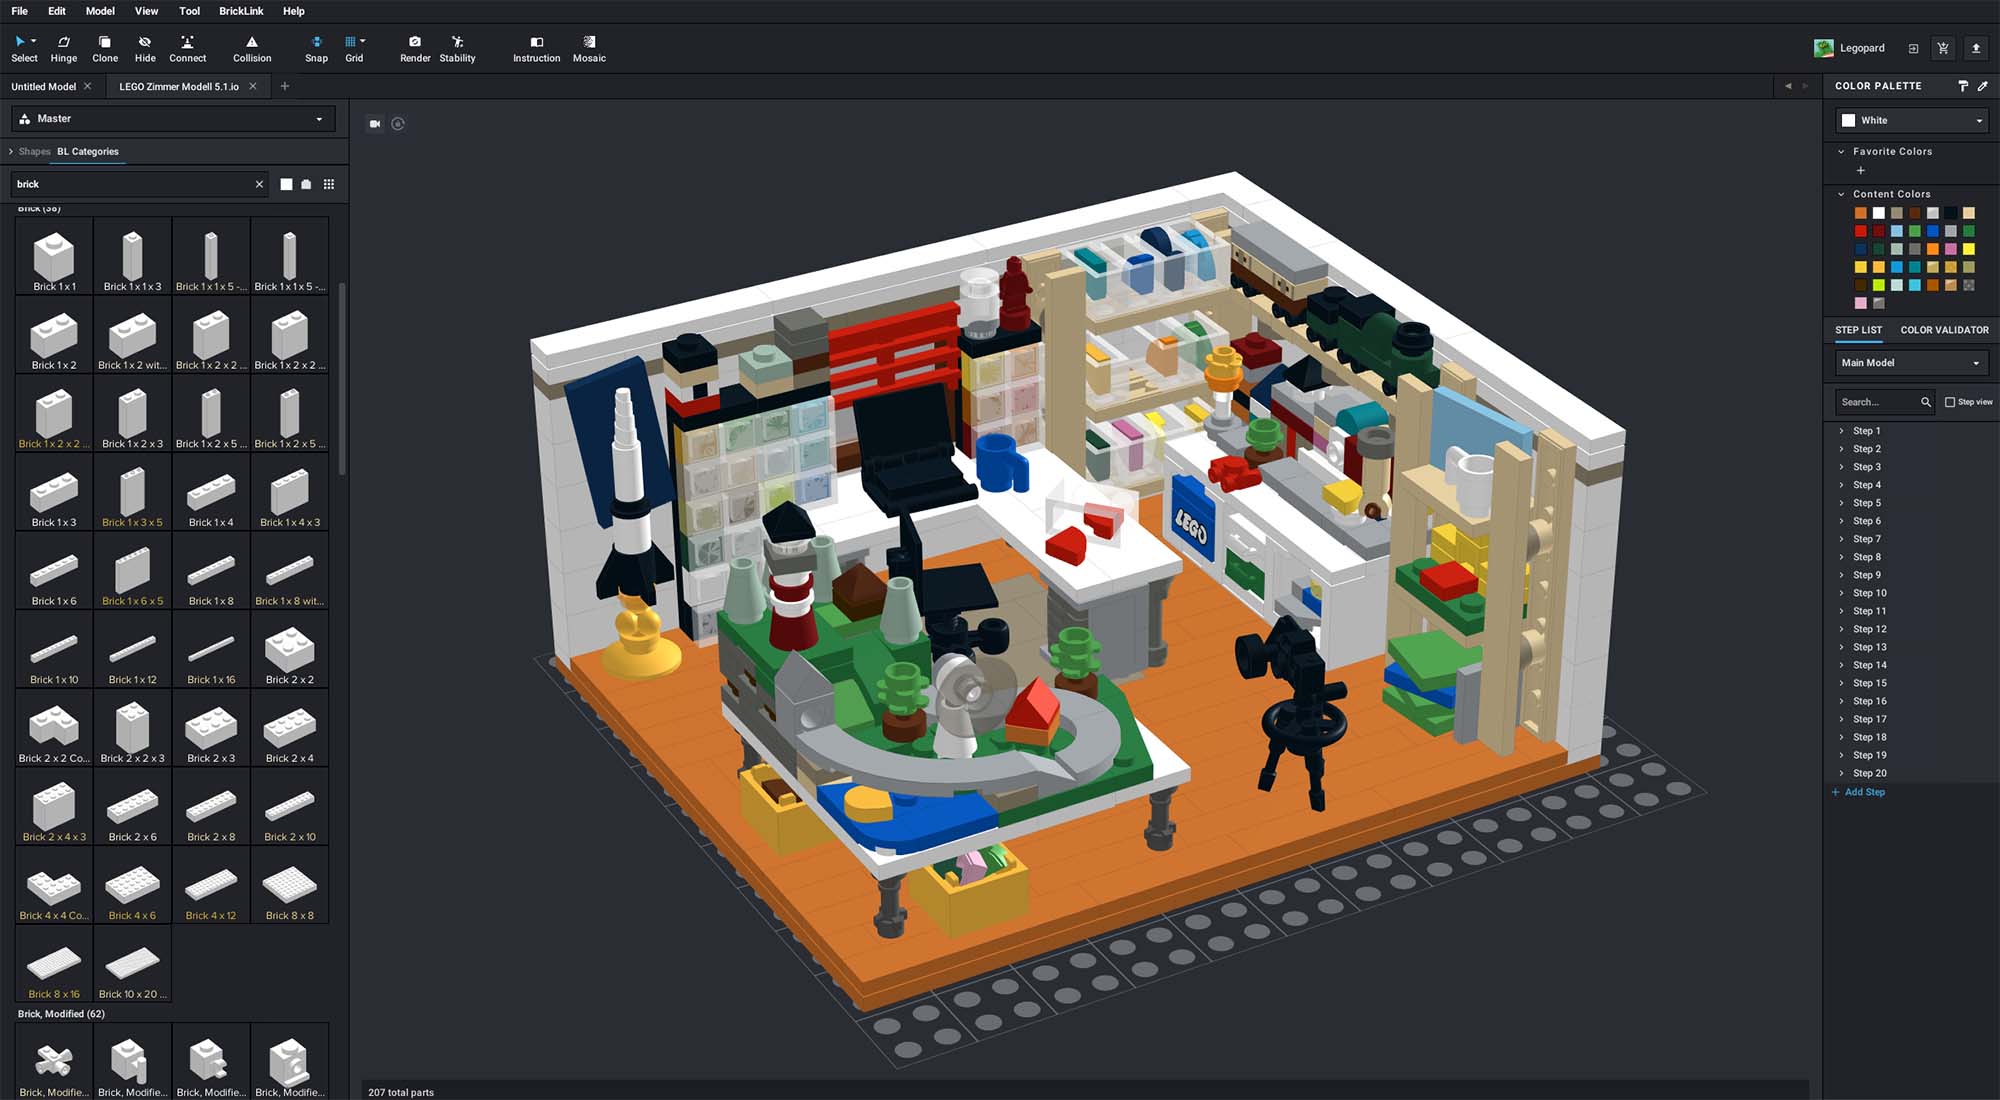Switch parts list to grid thumbnail view
Image resolution: width=2000 pixels, height=1100 pixels.
(329, 184)
